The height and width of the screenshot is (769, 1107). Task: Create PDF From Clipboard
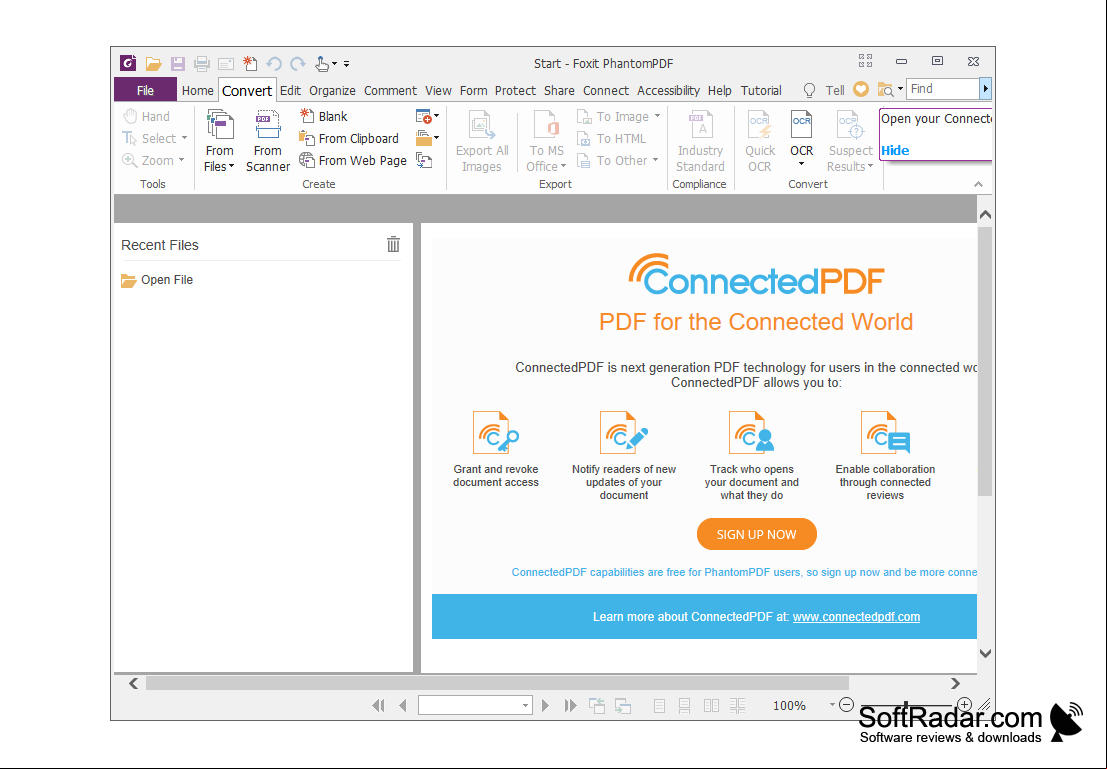coord(349,138)
